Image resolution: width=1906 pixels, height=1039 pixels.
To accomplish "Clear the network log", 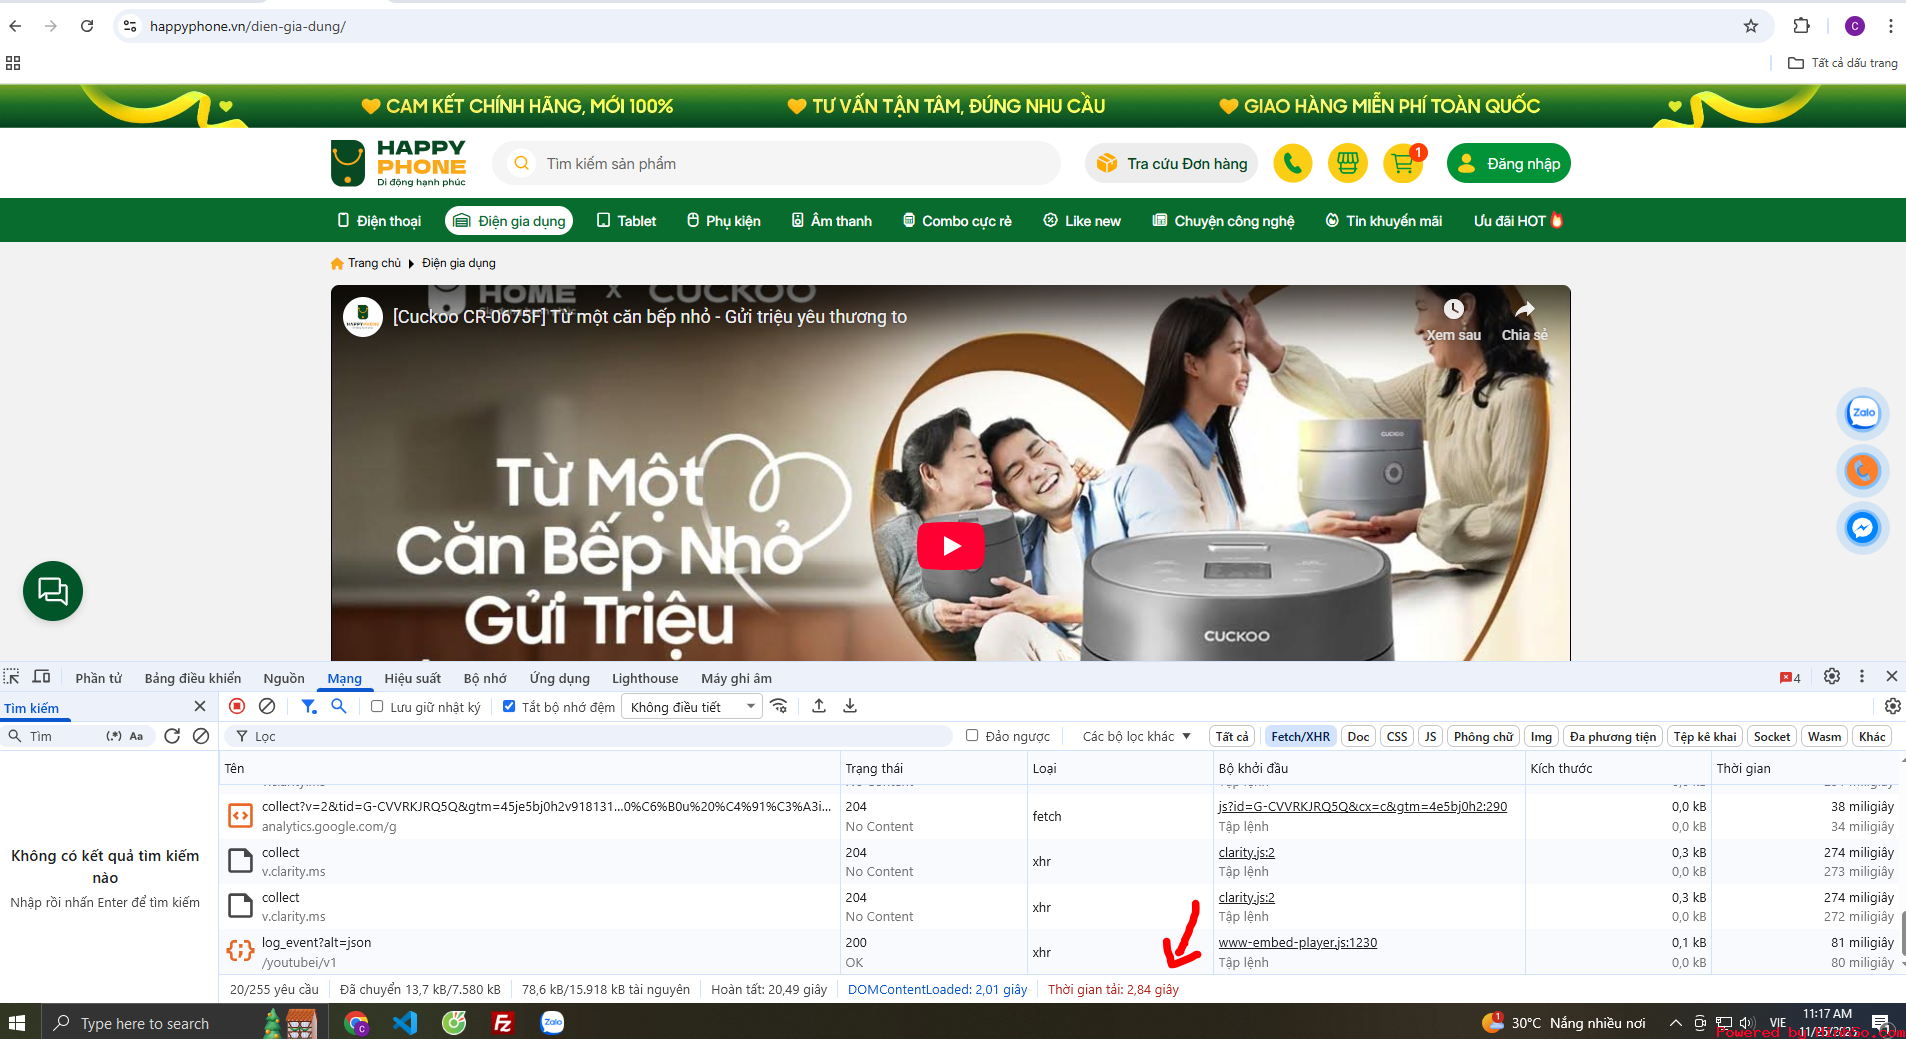I will tap(267, 706).
